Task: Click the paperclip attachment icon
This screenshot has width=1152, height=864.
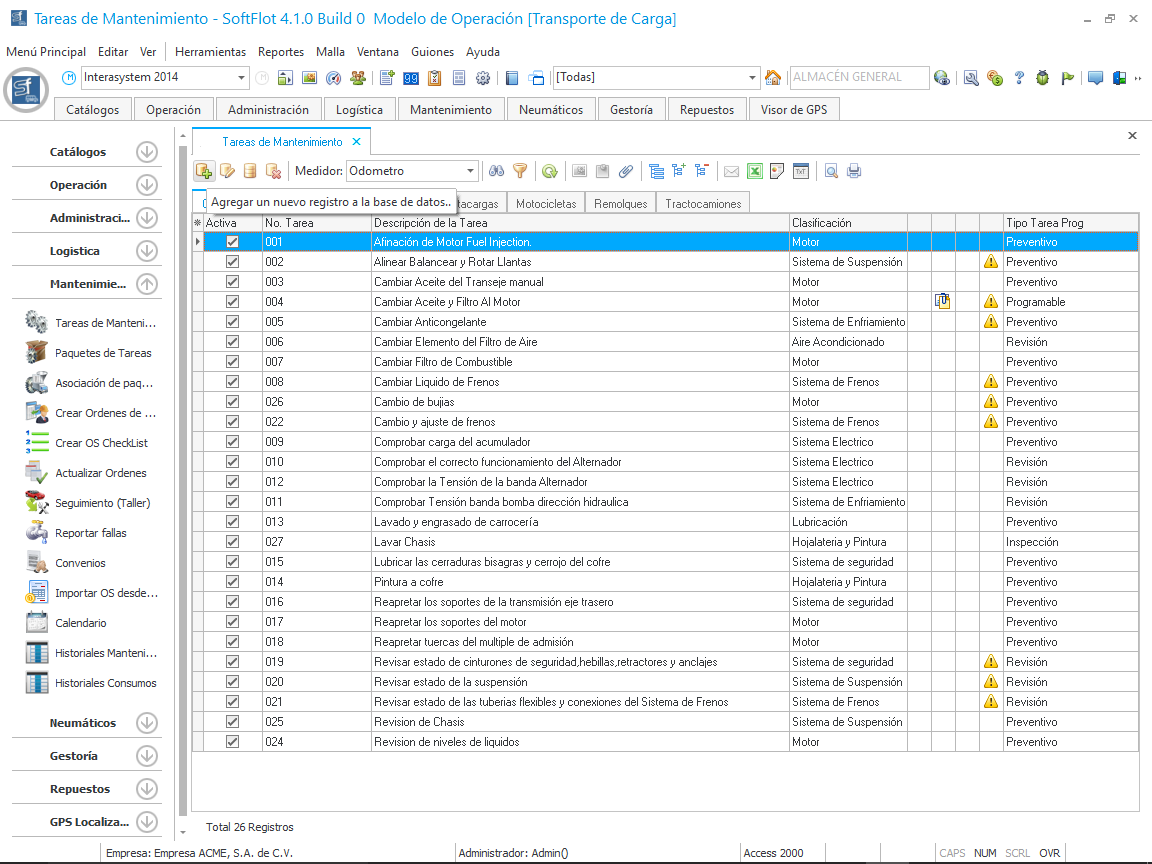Action: pos(626,171)
